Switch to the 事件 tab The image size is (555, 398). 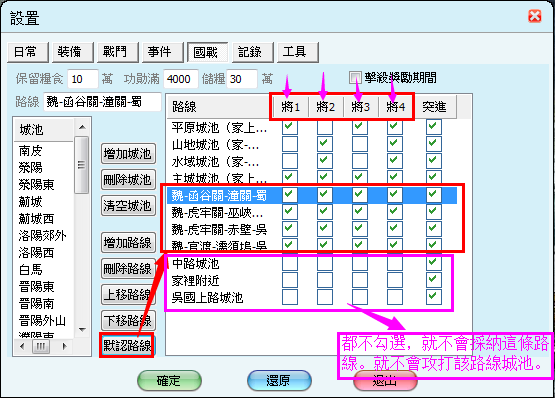pos(163,52)
